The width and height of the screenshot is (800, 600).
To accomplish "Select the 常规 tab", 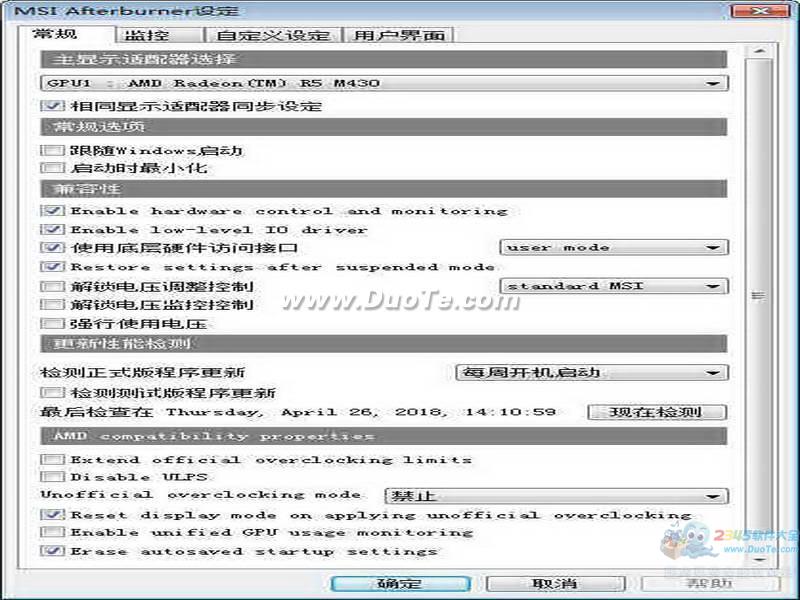I will tap(66, 34).
